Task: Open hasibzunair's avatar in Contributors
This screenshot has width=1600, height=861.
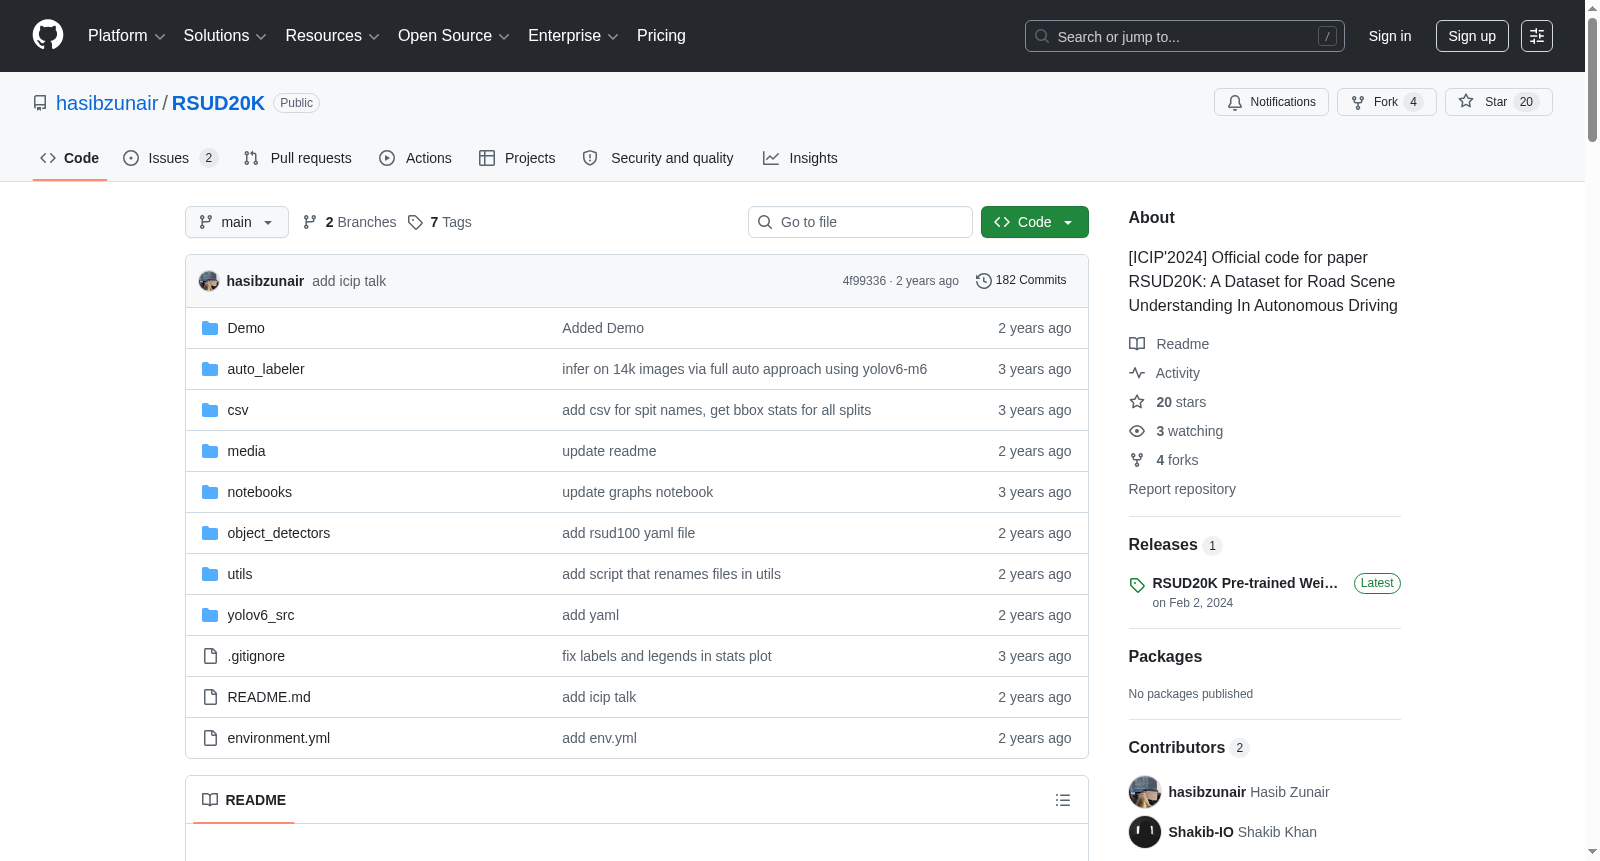Action: [1145, 792]
